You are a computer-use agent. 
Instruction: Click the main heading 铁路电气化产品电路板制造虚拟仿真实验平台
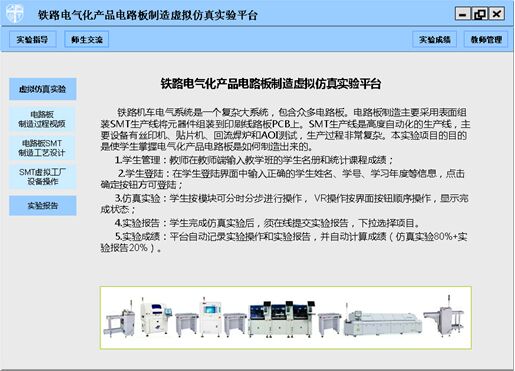(271, 83)
